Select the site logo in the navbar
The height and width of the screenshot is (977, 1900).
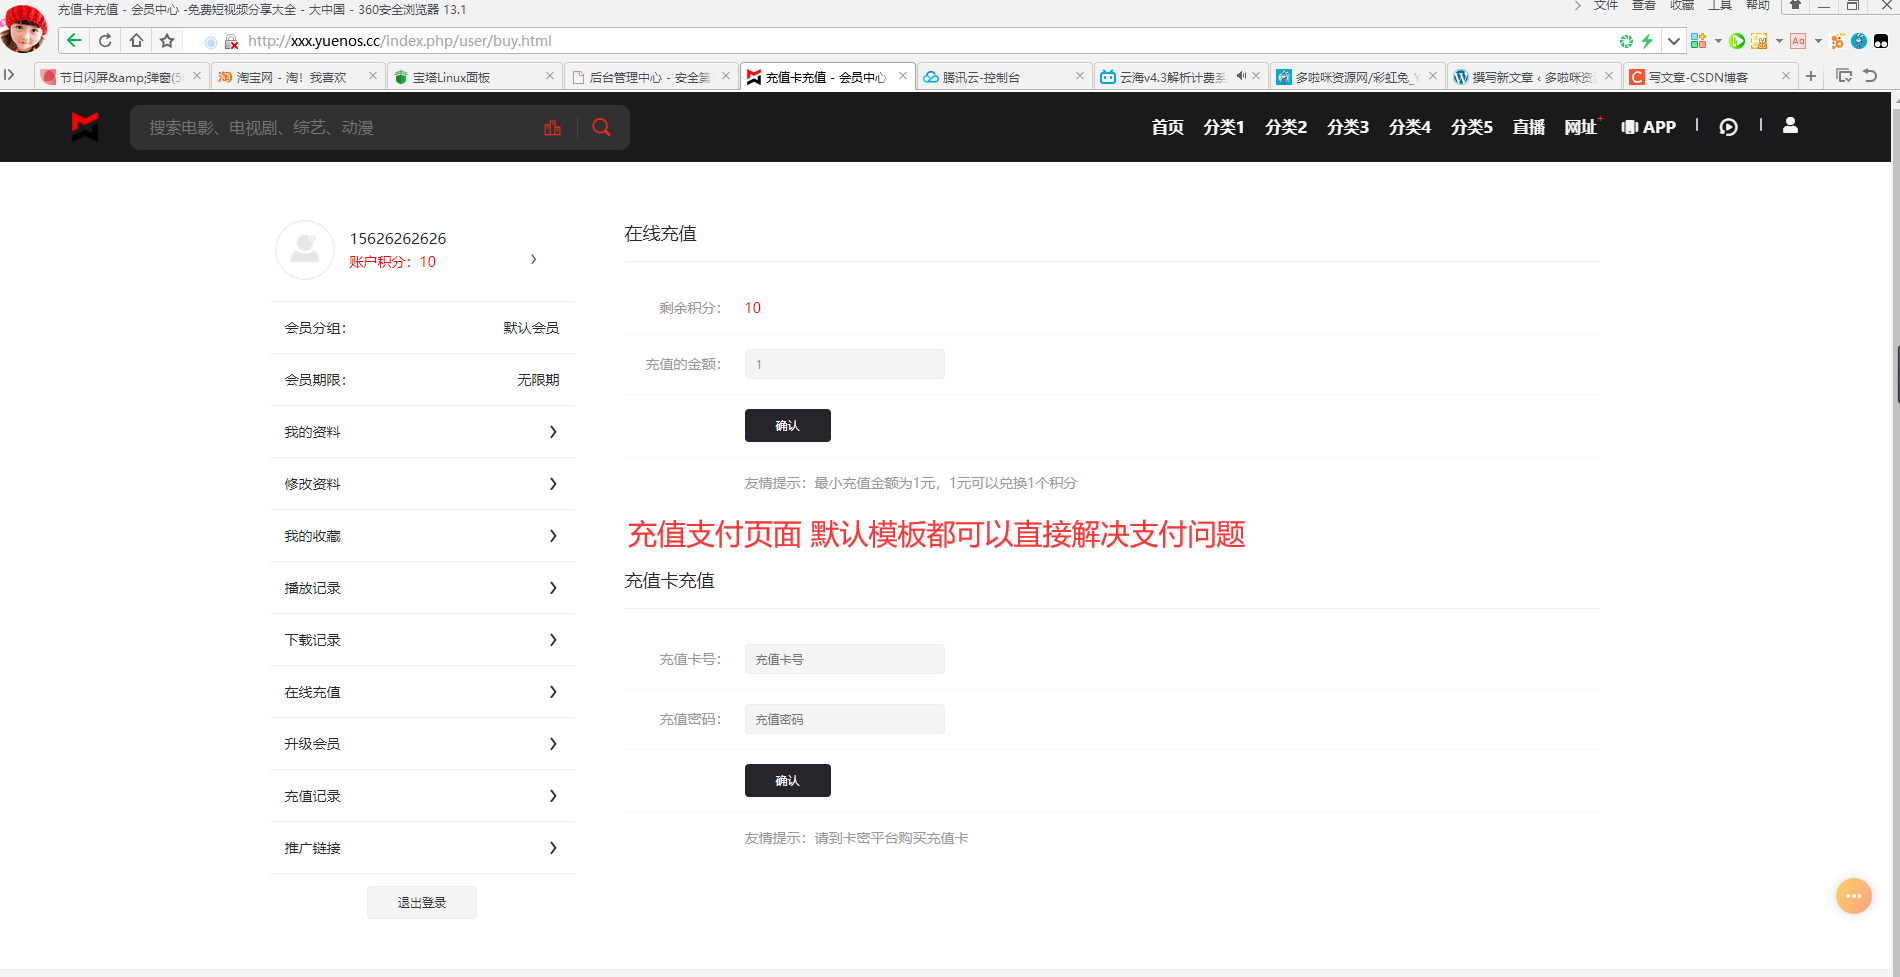pos(84,126)
